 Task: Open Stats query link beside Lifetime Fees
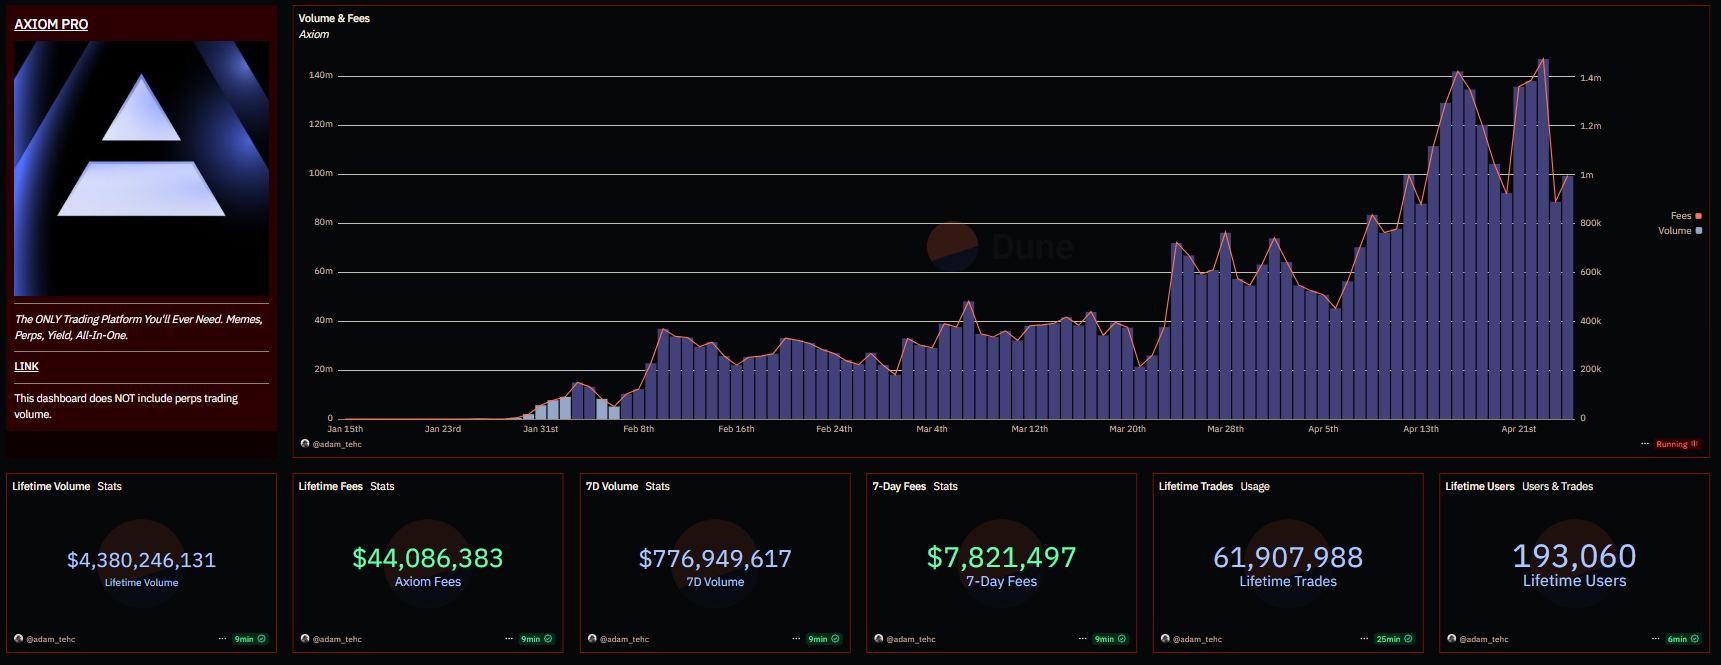[382, 487]
